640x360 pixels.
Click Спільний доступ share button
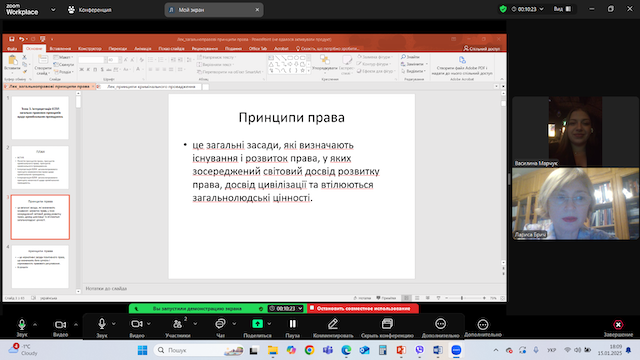[482, 49]
